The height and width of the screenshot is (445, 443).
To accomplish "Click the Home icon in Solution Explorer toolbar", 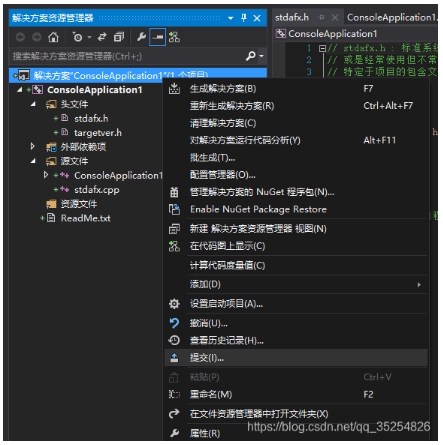I will pos(53,37).
